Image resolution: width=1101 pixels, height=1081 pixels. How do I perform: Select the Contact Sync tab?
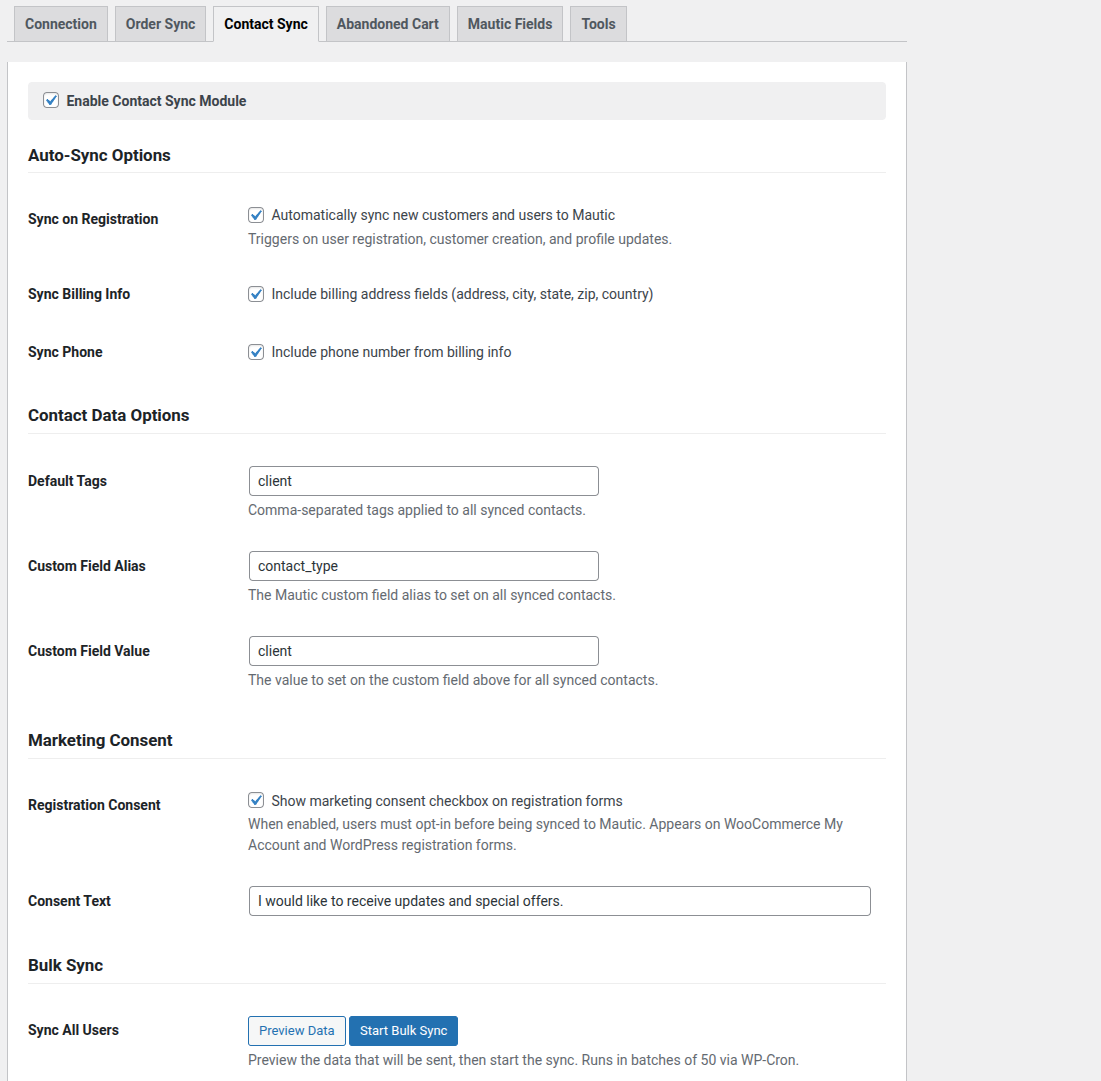[266, 24]
